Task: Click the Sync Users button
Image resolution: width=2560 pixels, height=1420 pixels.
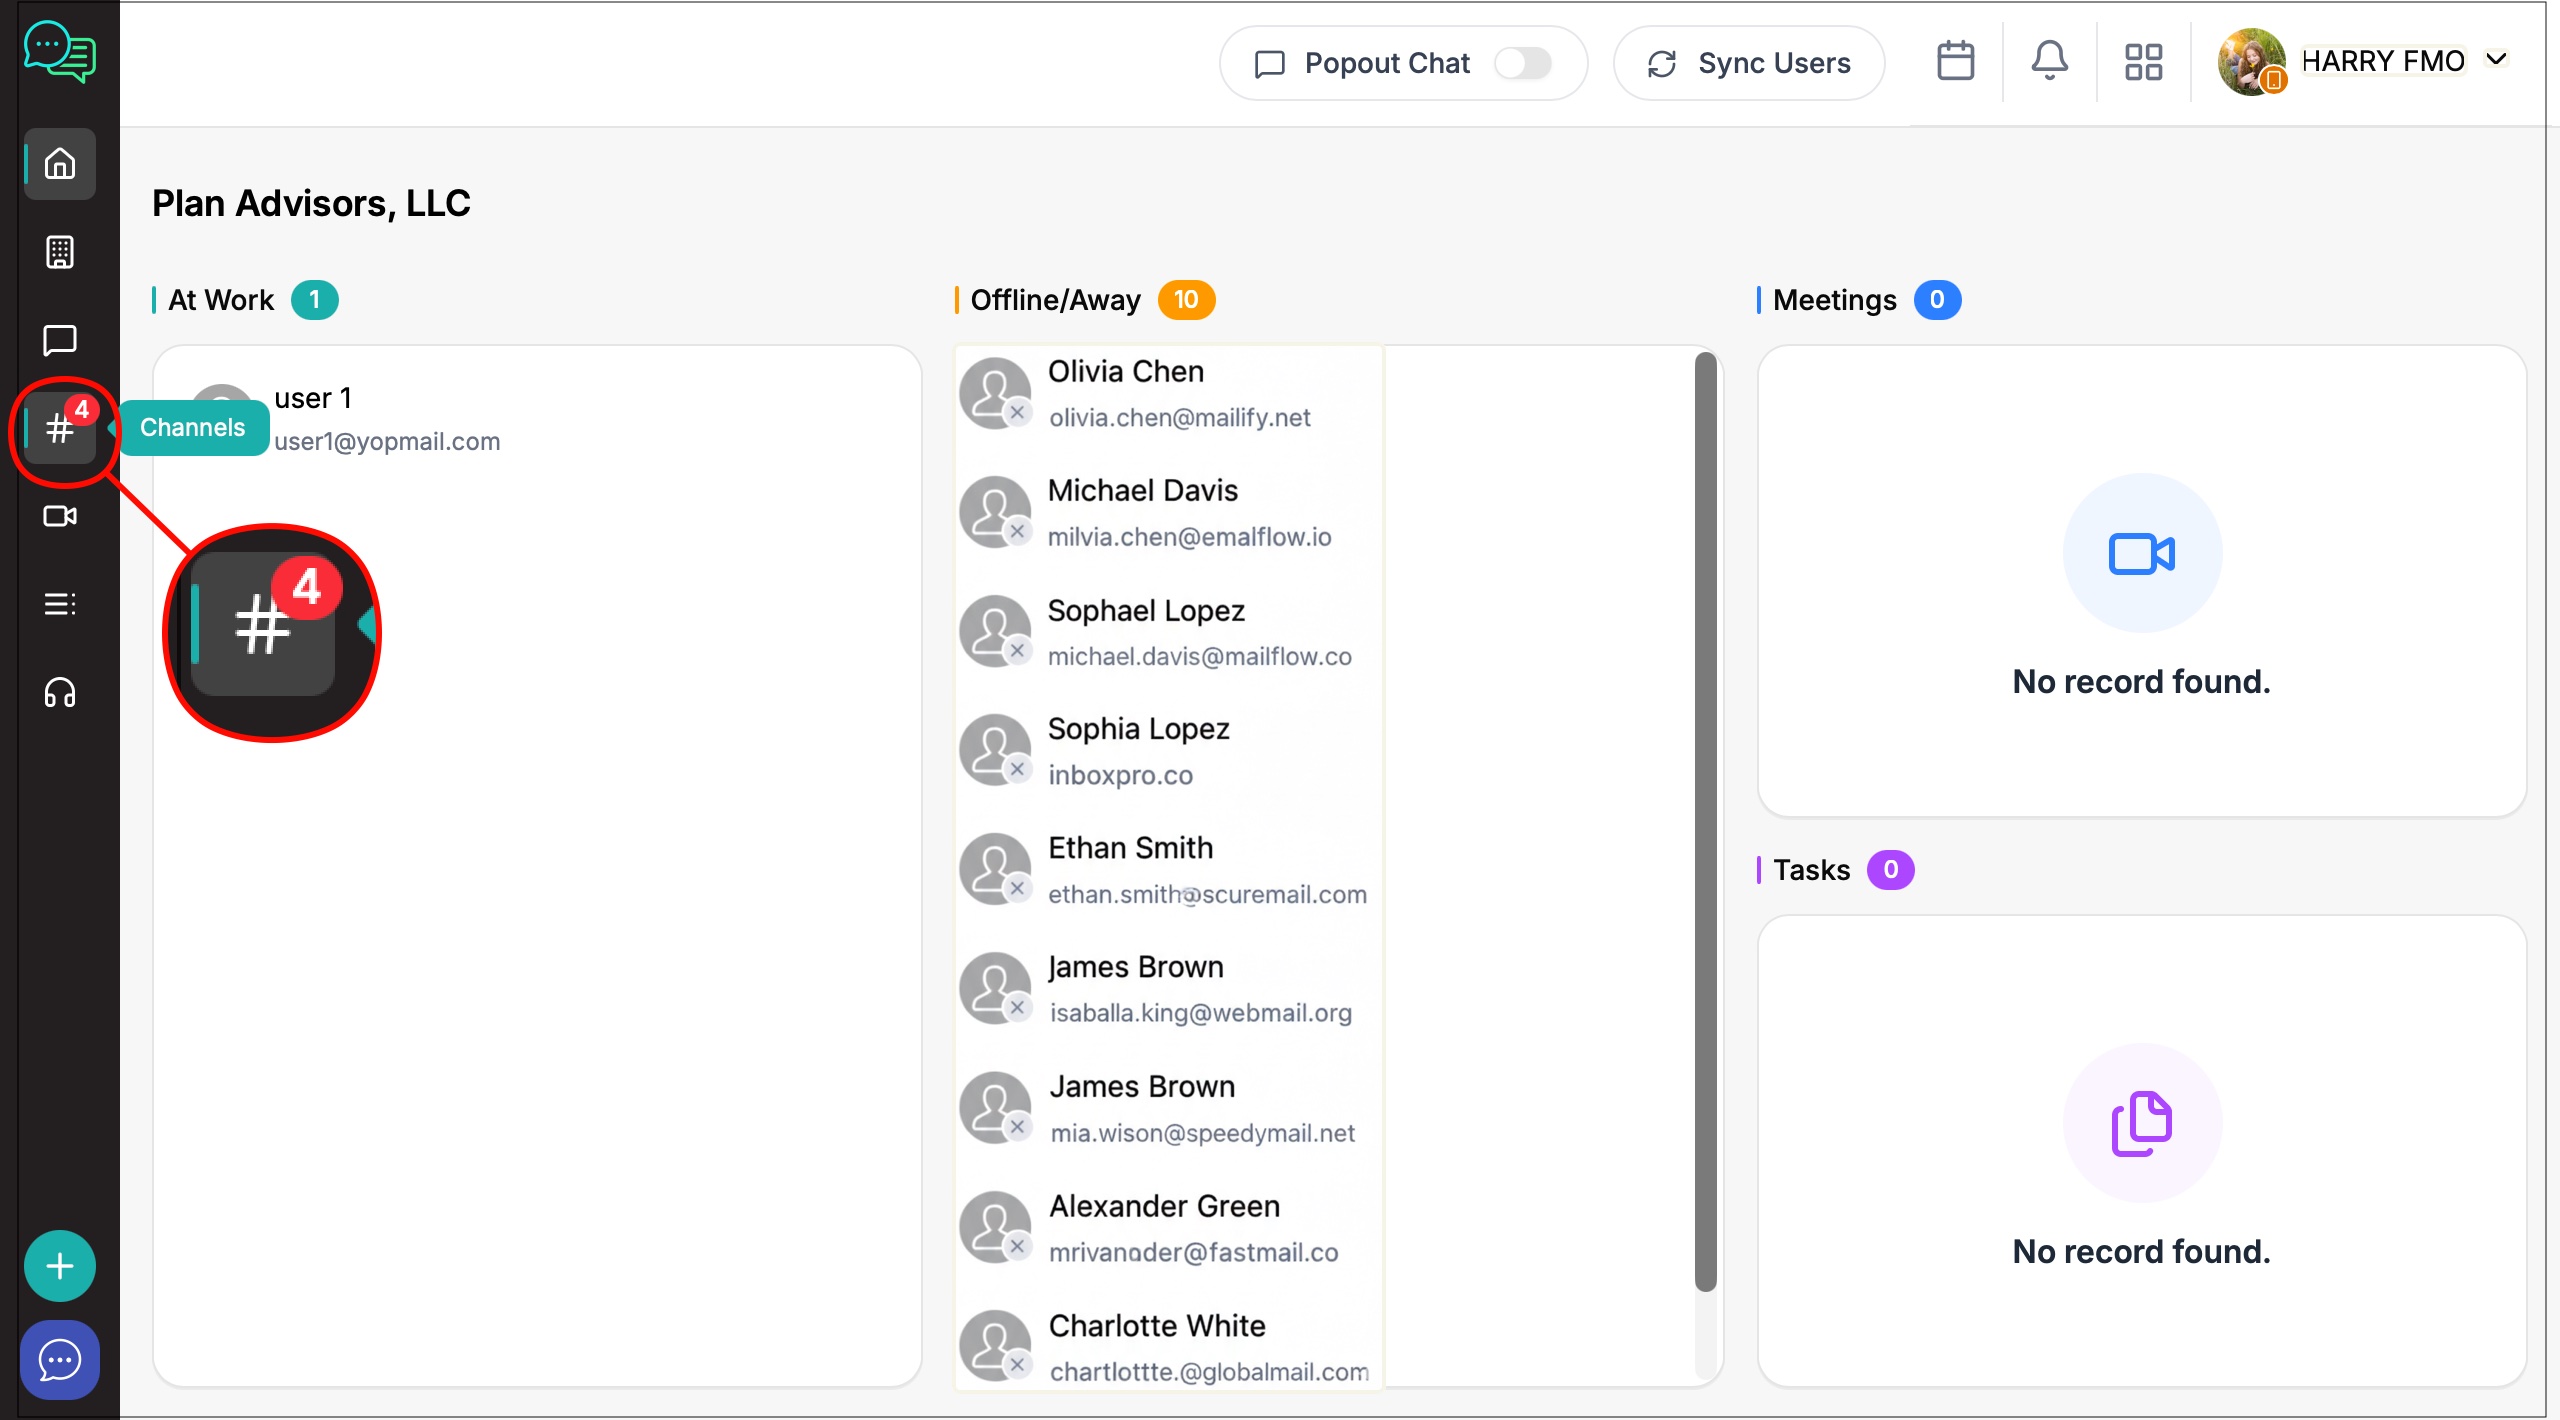Action: coord(1749,63)
